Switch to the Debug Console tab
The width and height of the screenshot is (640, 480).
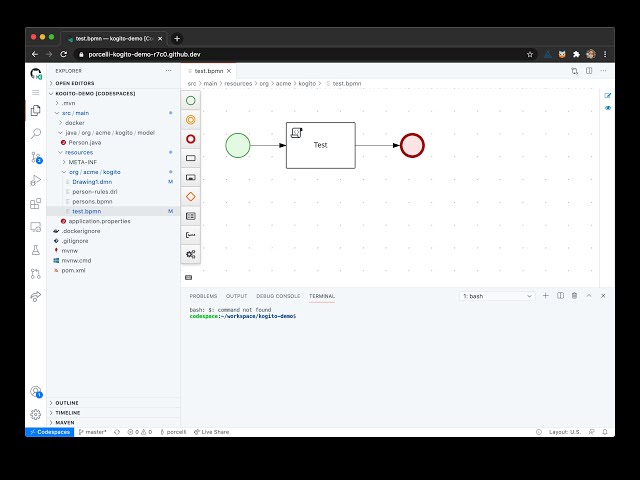point(278,296)
